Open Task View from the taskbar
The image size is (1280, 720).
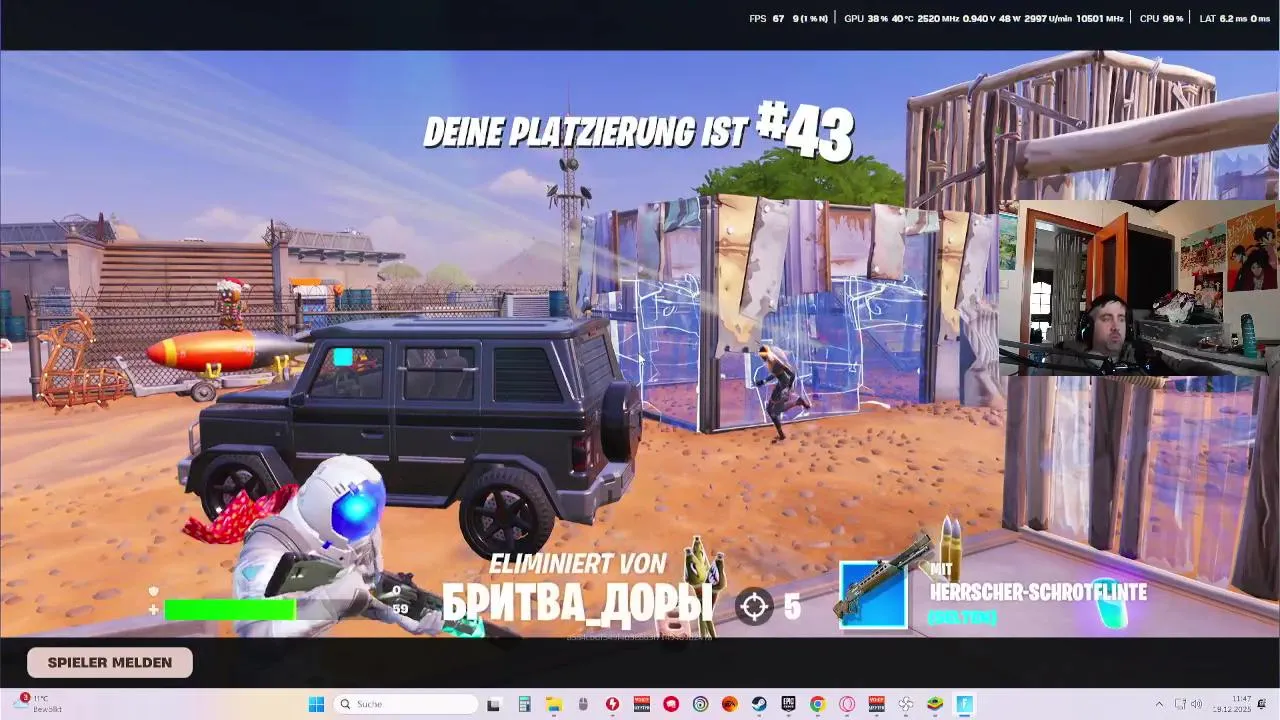(494, 704)
